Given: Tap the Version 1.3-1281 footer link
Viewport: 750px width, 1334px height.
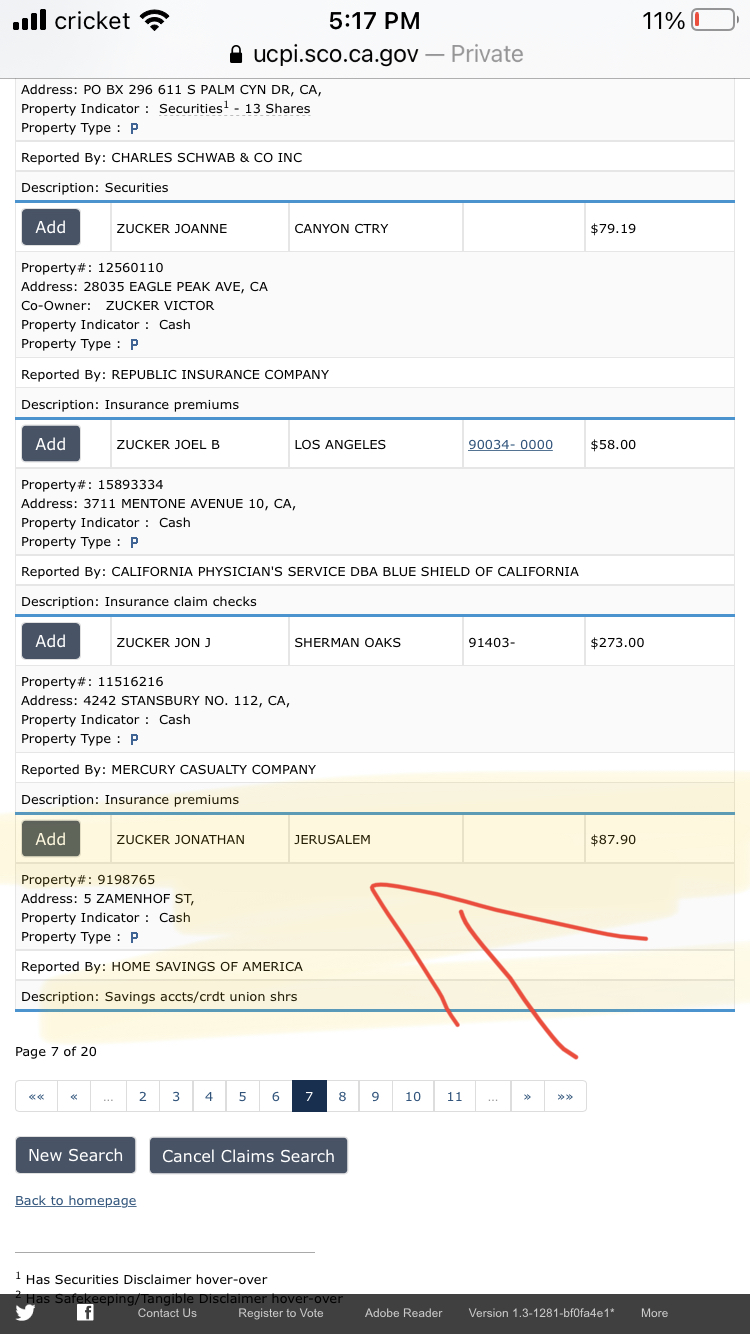Looking at the screenshot, I should click(542, 1313).
